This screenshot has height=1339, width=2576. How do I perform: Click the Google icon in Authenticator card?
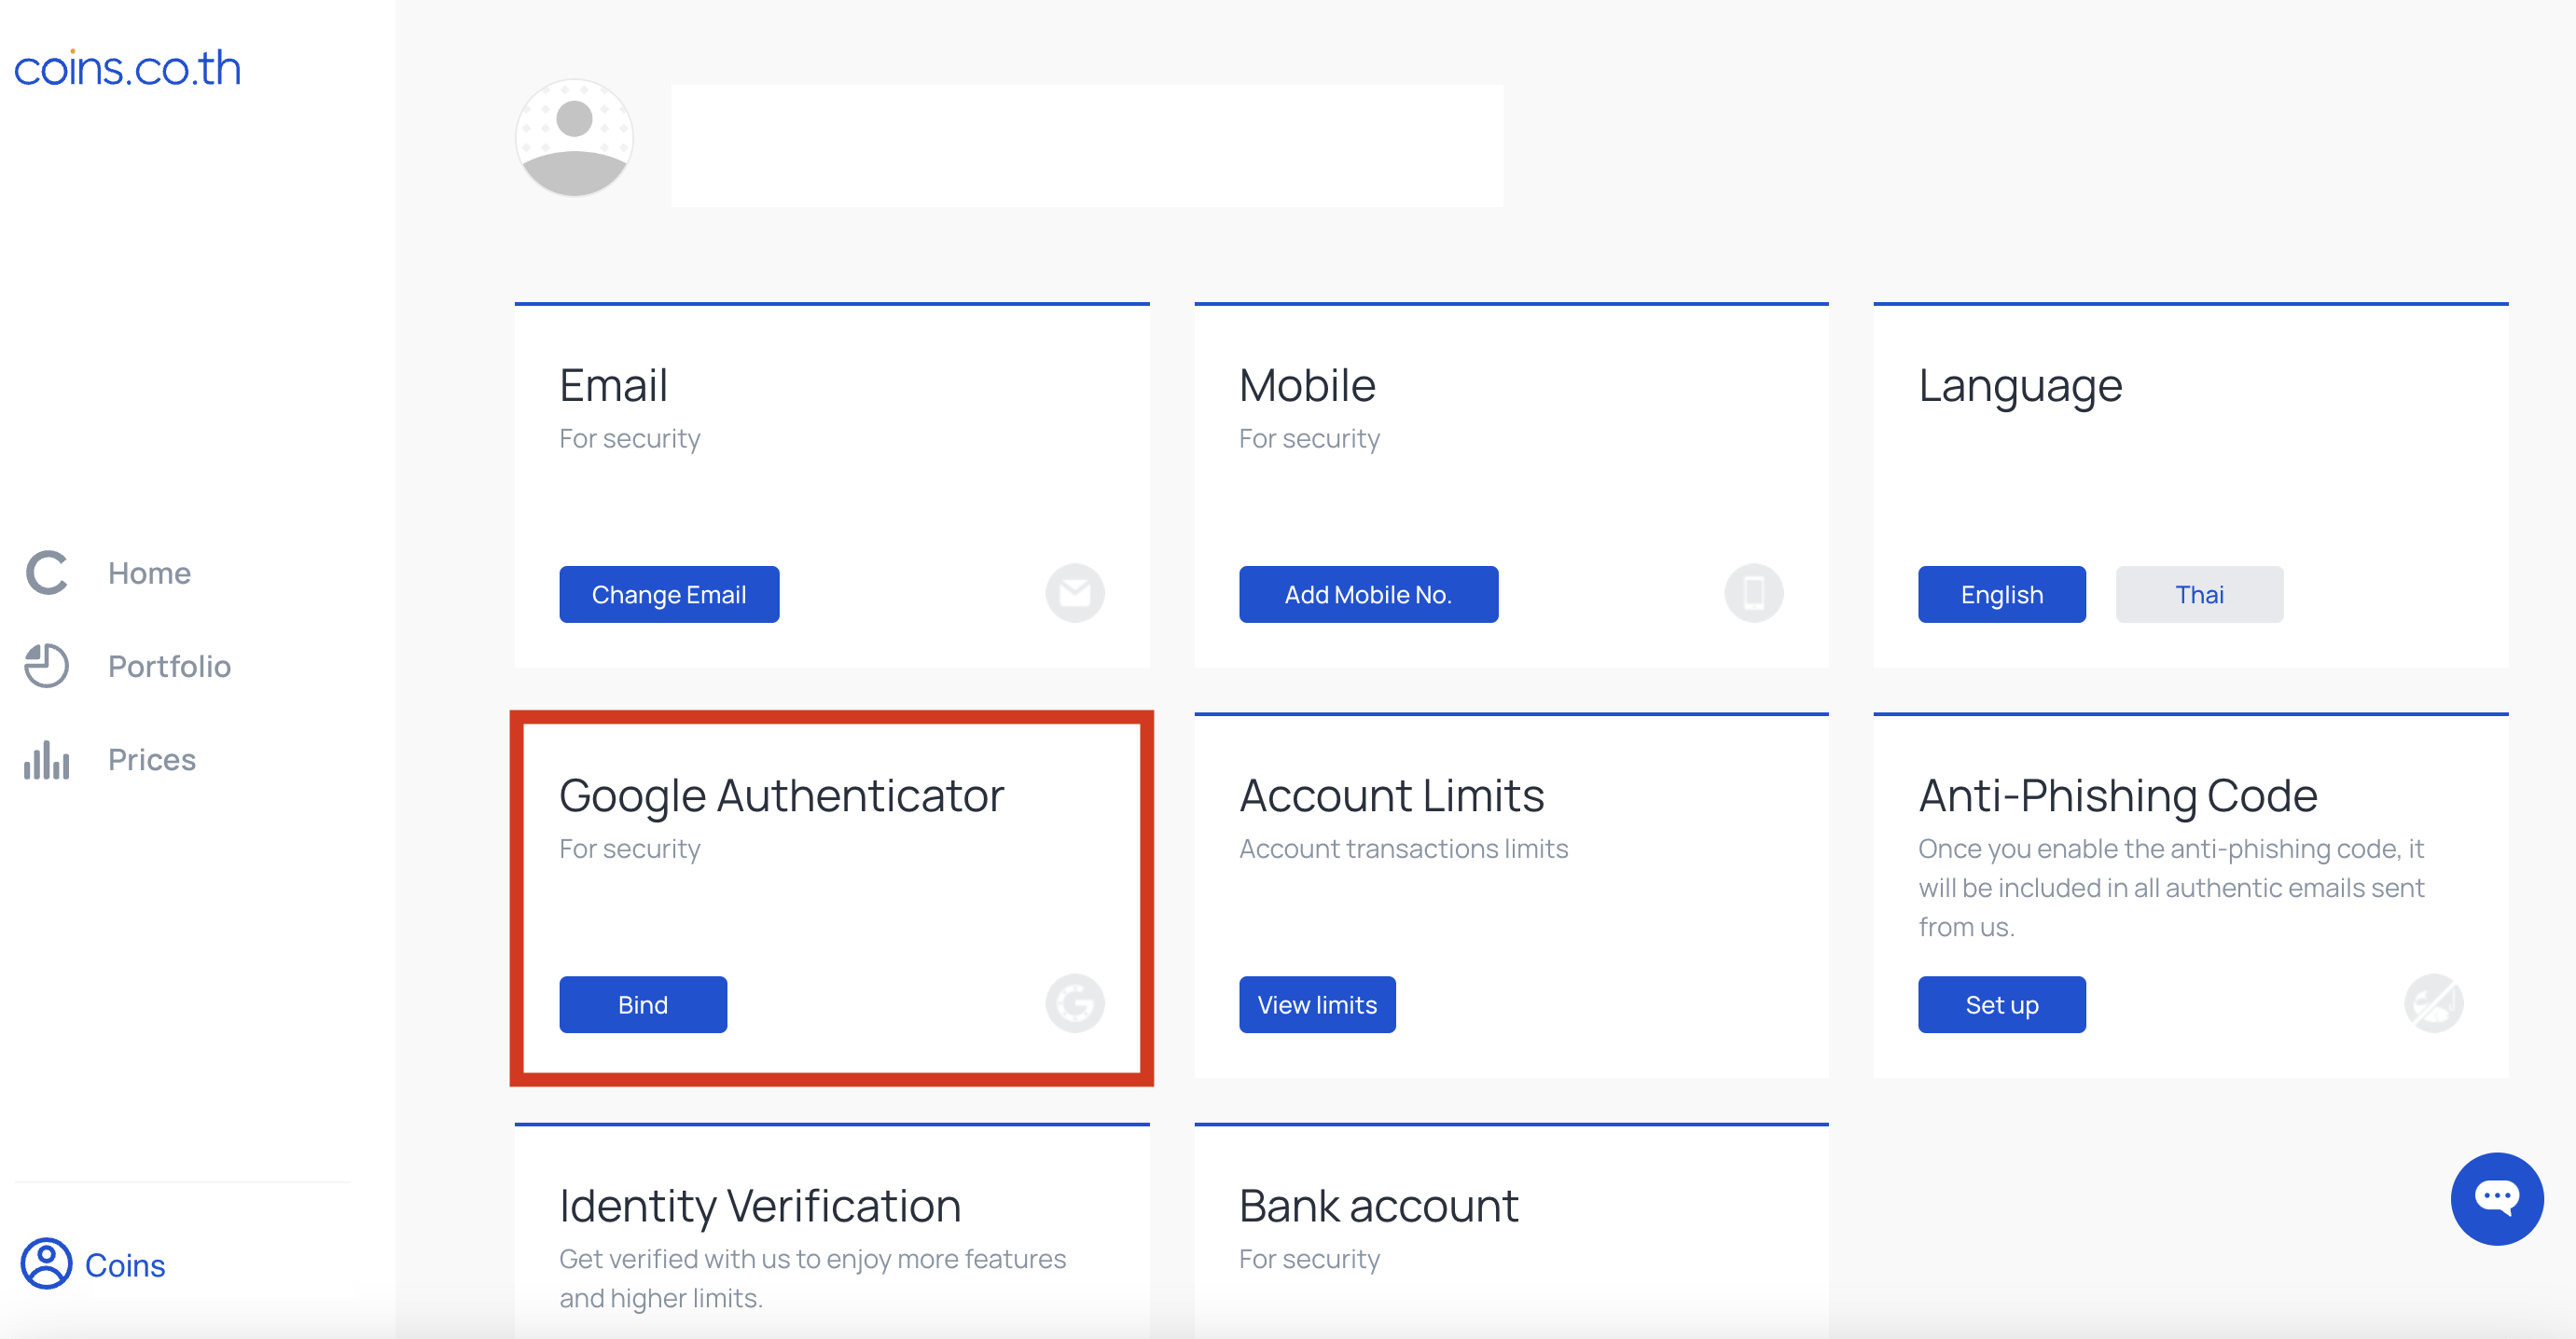pos(1074,1003)
